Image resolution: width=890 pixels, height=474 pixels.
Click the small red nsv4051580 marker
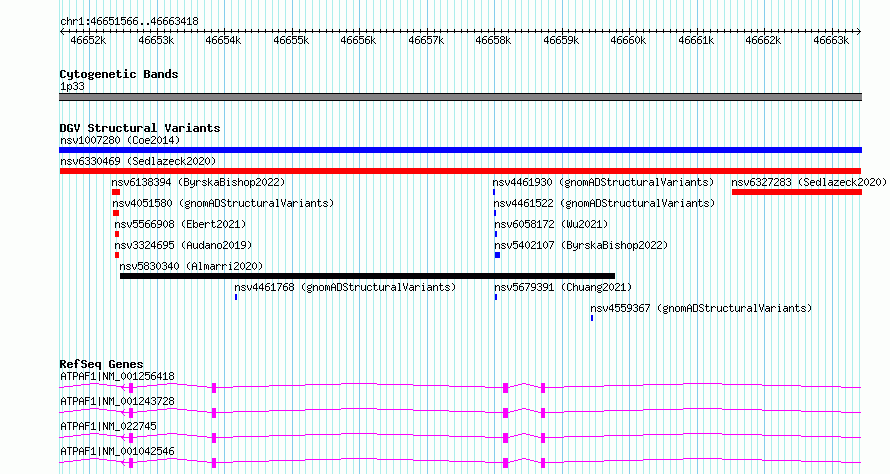coord(116,213)
